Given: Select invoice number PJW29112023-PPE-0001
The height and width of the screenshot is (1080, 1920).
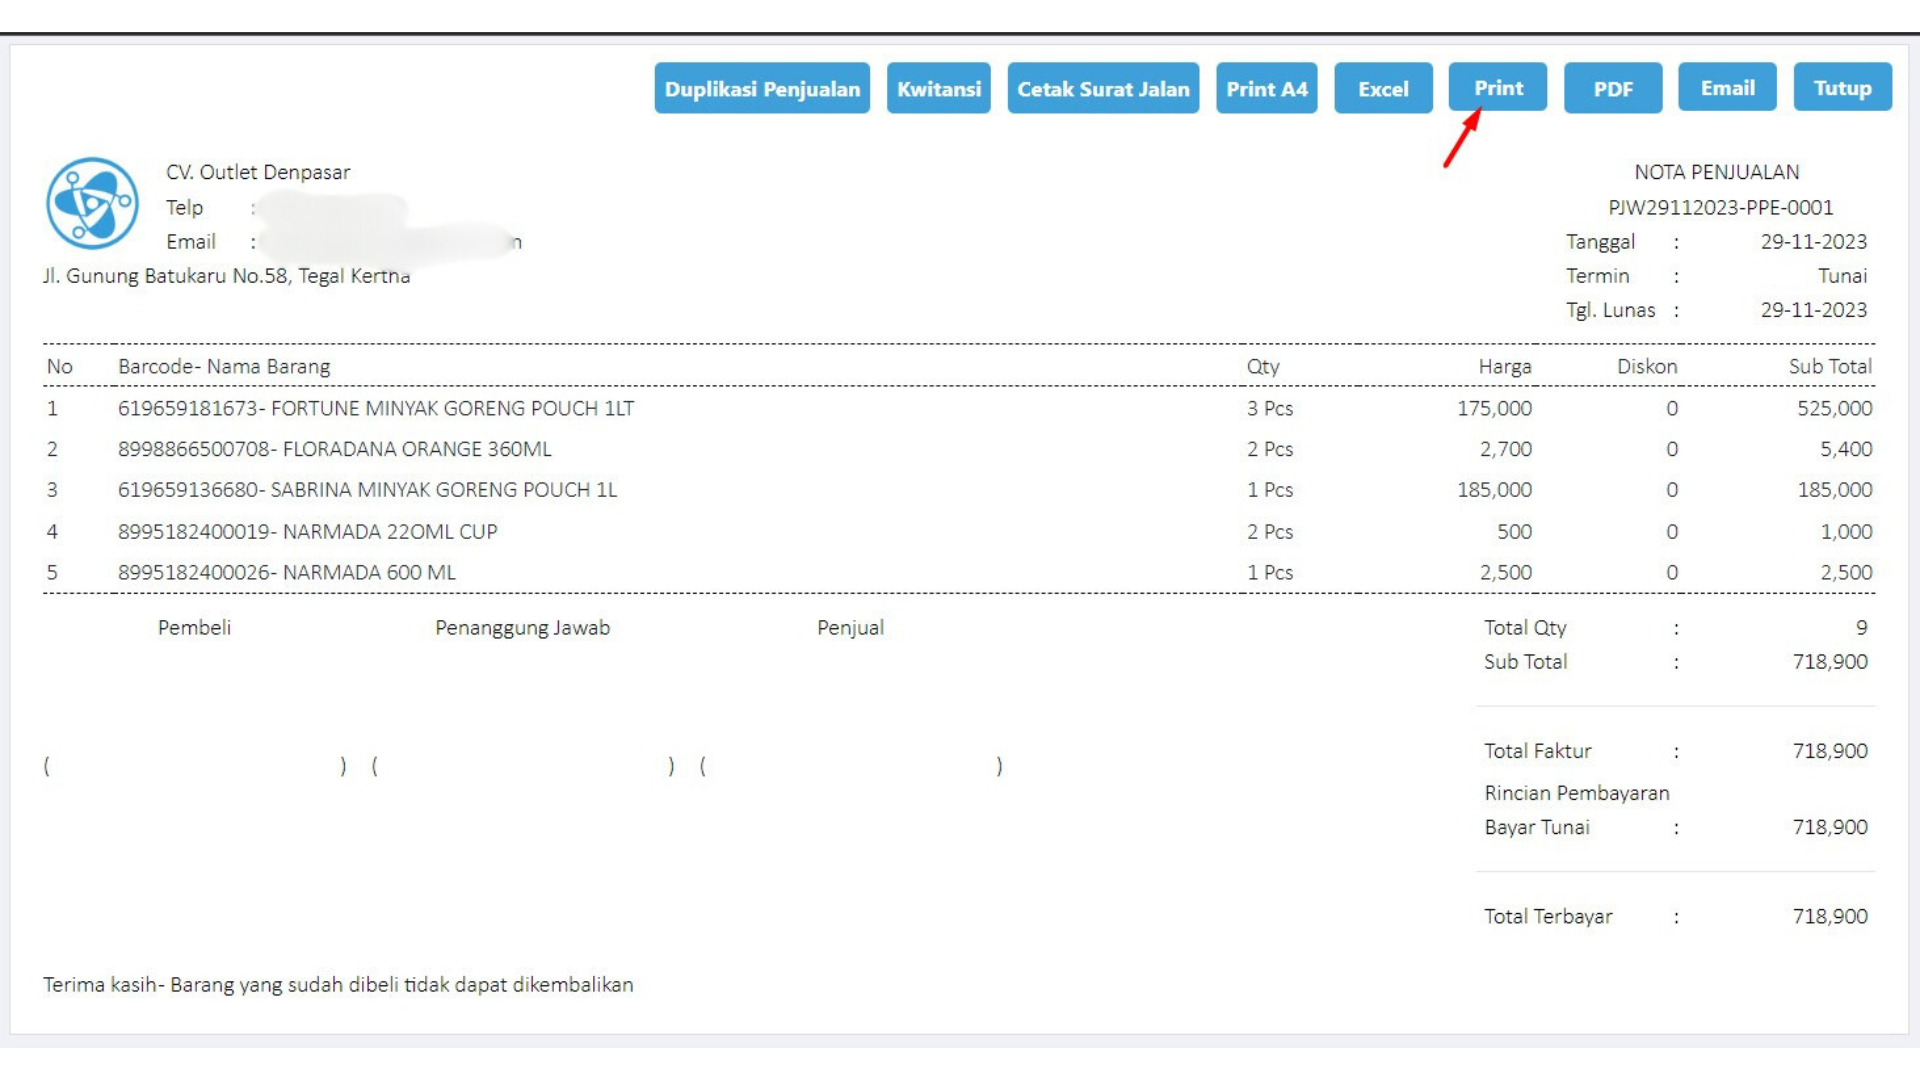Looking at the screenshot, I should [1720, 207].
